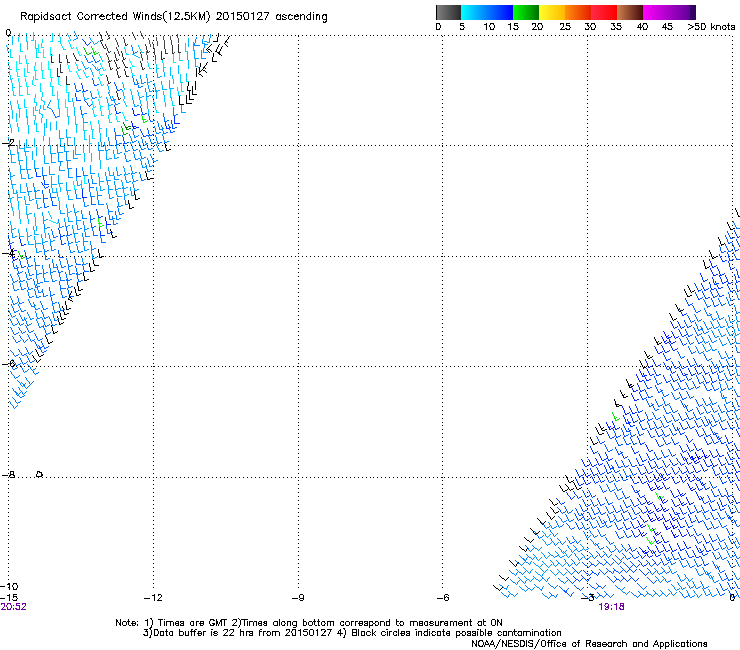This screenshot has width=740, height=650.
Task: Click the purple pass time "20:52"
Action: (x=14, y=607)
